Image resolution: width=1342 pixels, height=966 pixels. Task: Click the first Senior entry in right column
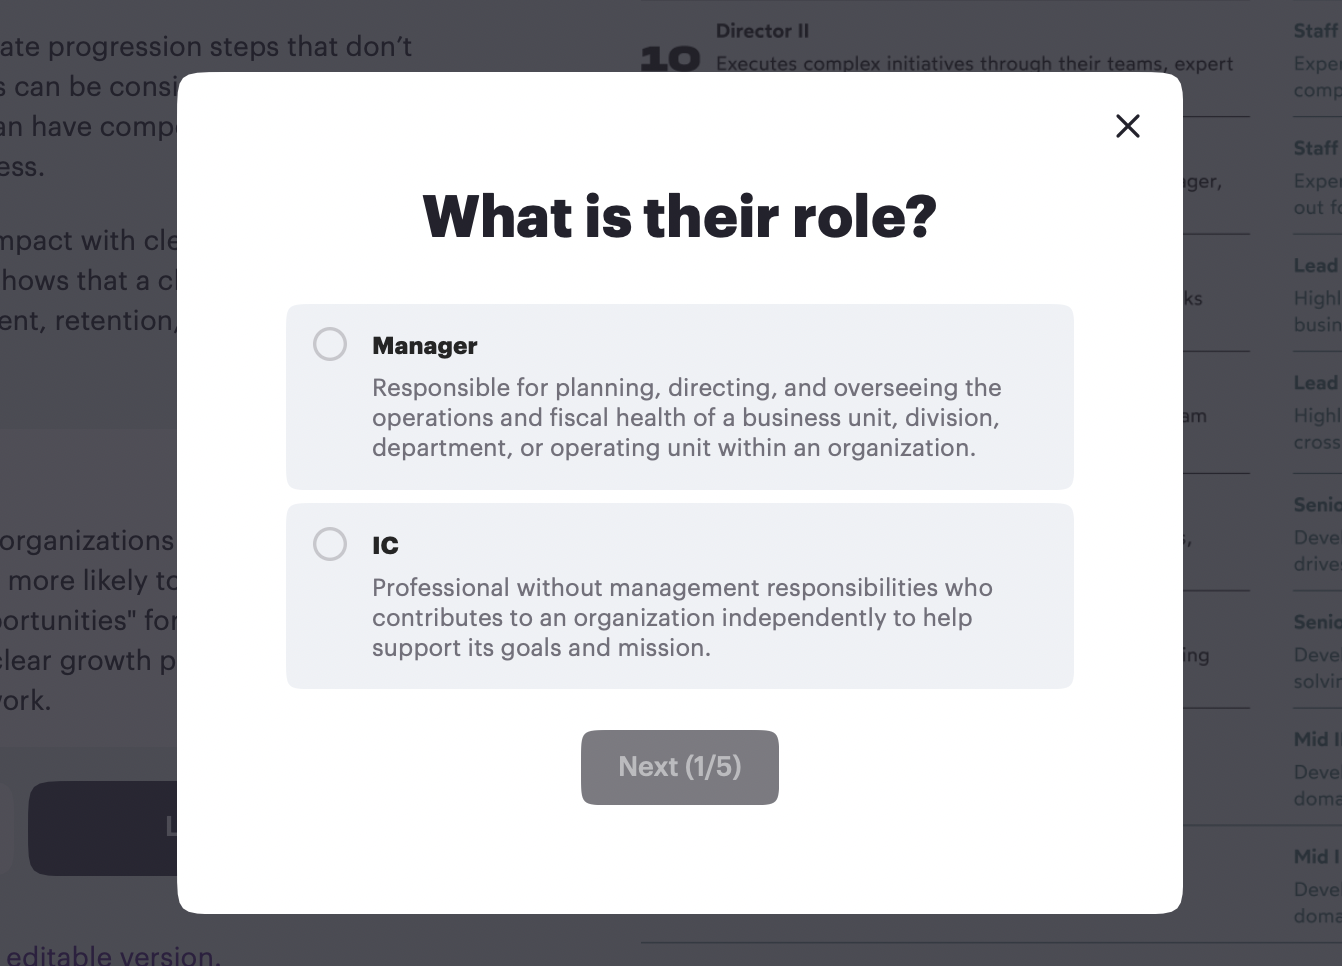[1316, 505]
